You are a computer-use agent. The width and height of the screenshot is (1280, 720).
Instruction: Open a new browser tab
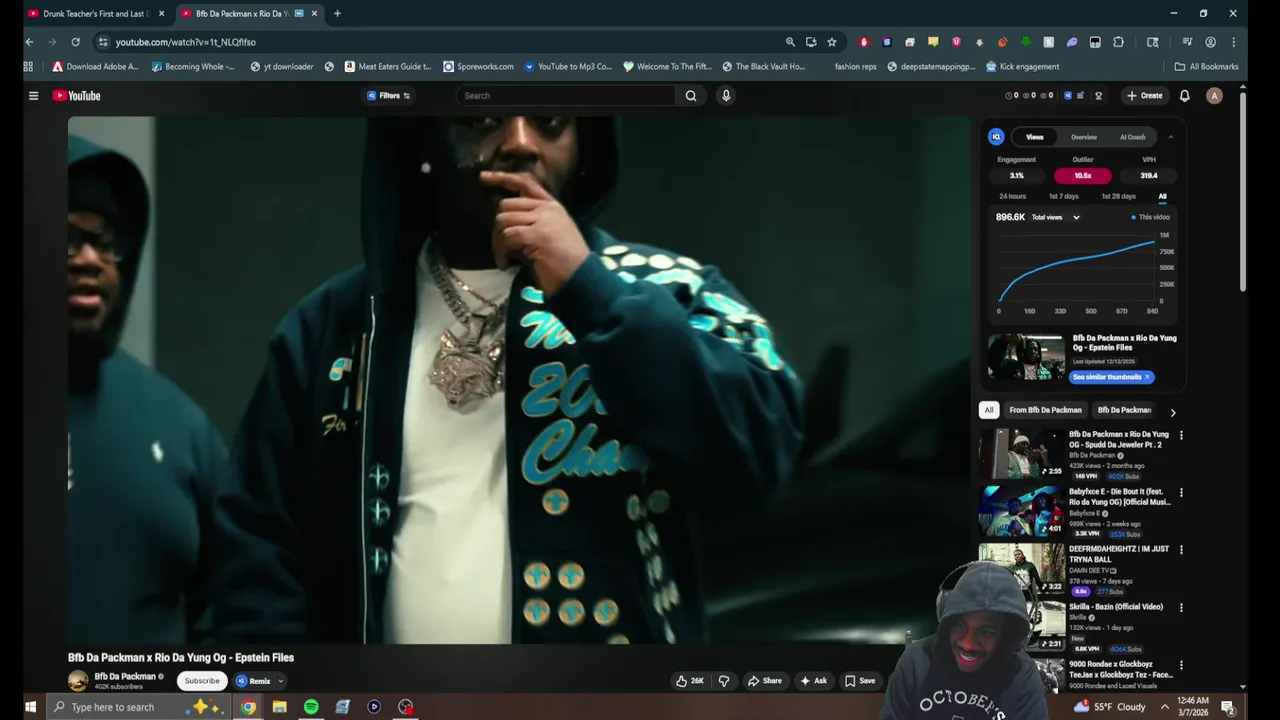click(x=337, y=14)
